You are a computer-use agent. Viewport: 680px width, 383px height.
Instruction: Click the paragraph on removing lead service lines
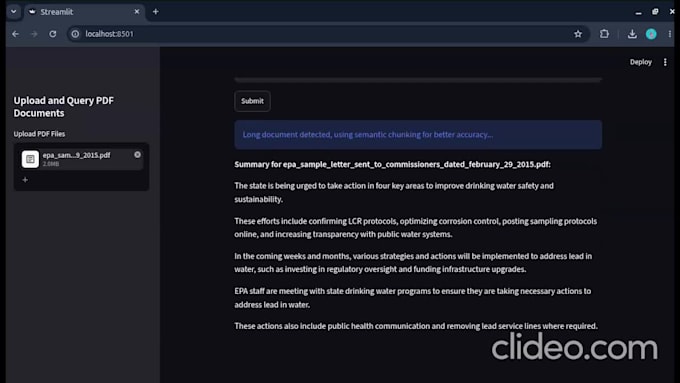[416, 326]
